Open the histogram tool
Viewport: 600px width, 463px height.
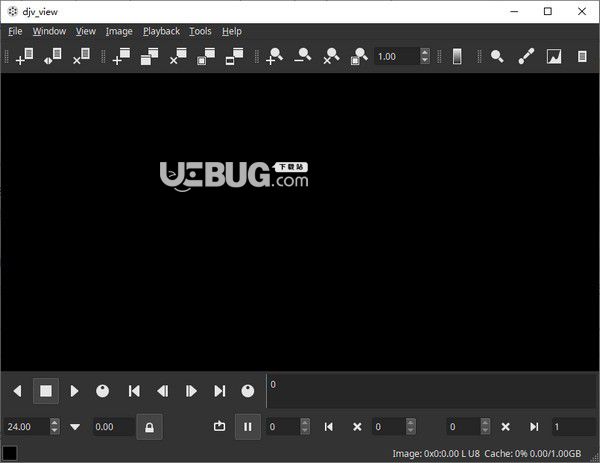pyautogui.click(x=554, y=57)
